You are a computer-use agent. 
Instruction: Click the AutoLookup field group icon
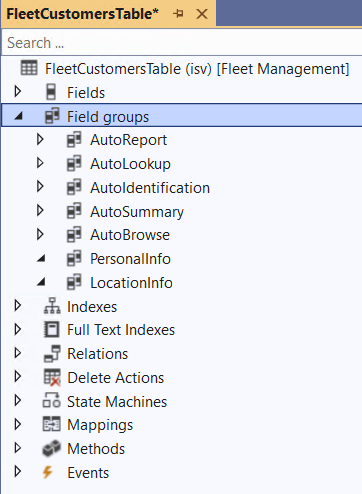74,163
